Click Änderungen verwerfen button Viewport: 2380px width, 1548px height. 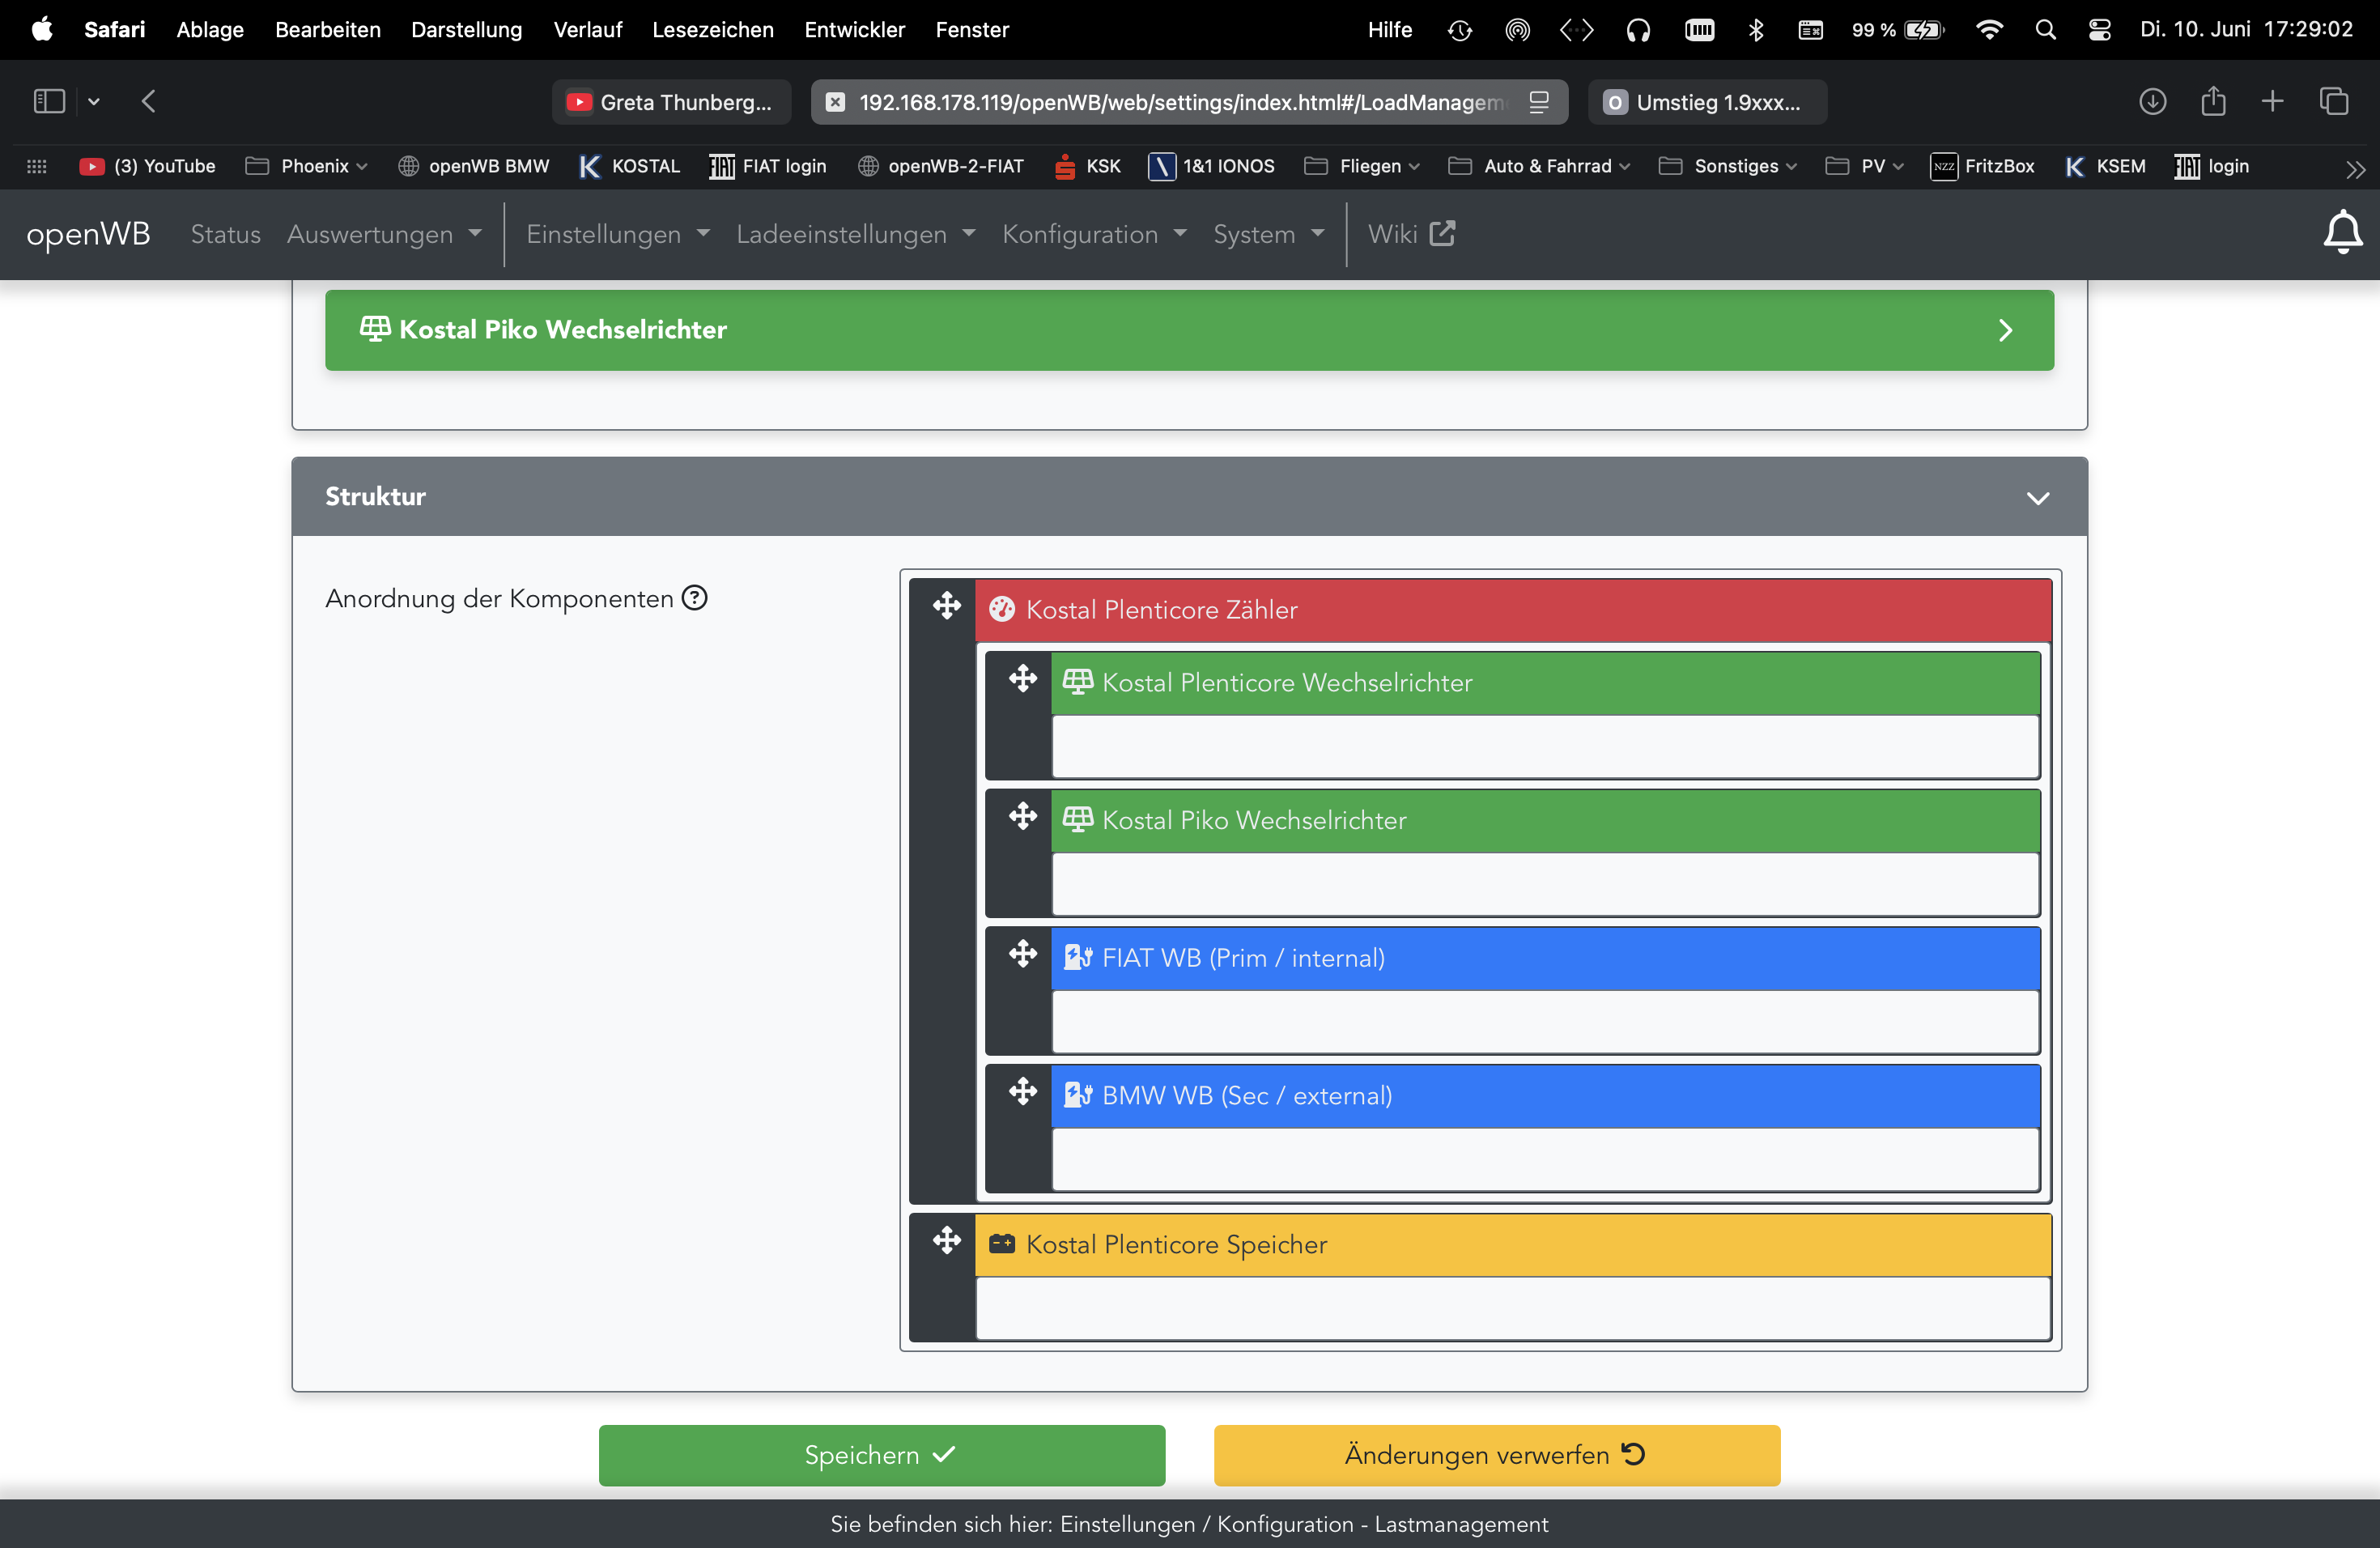pyautogui.click(x=1496, y=1455)
